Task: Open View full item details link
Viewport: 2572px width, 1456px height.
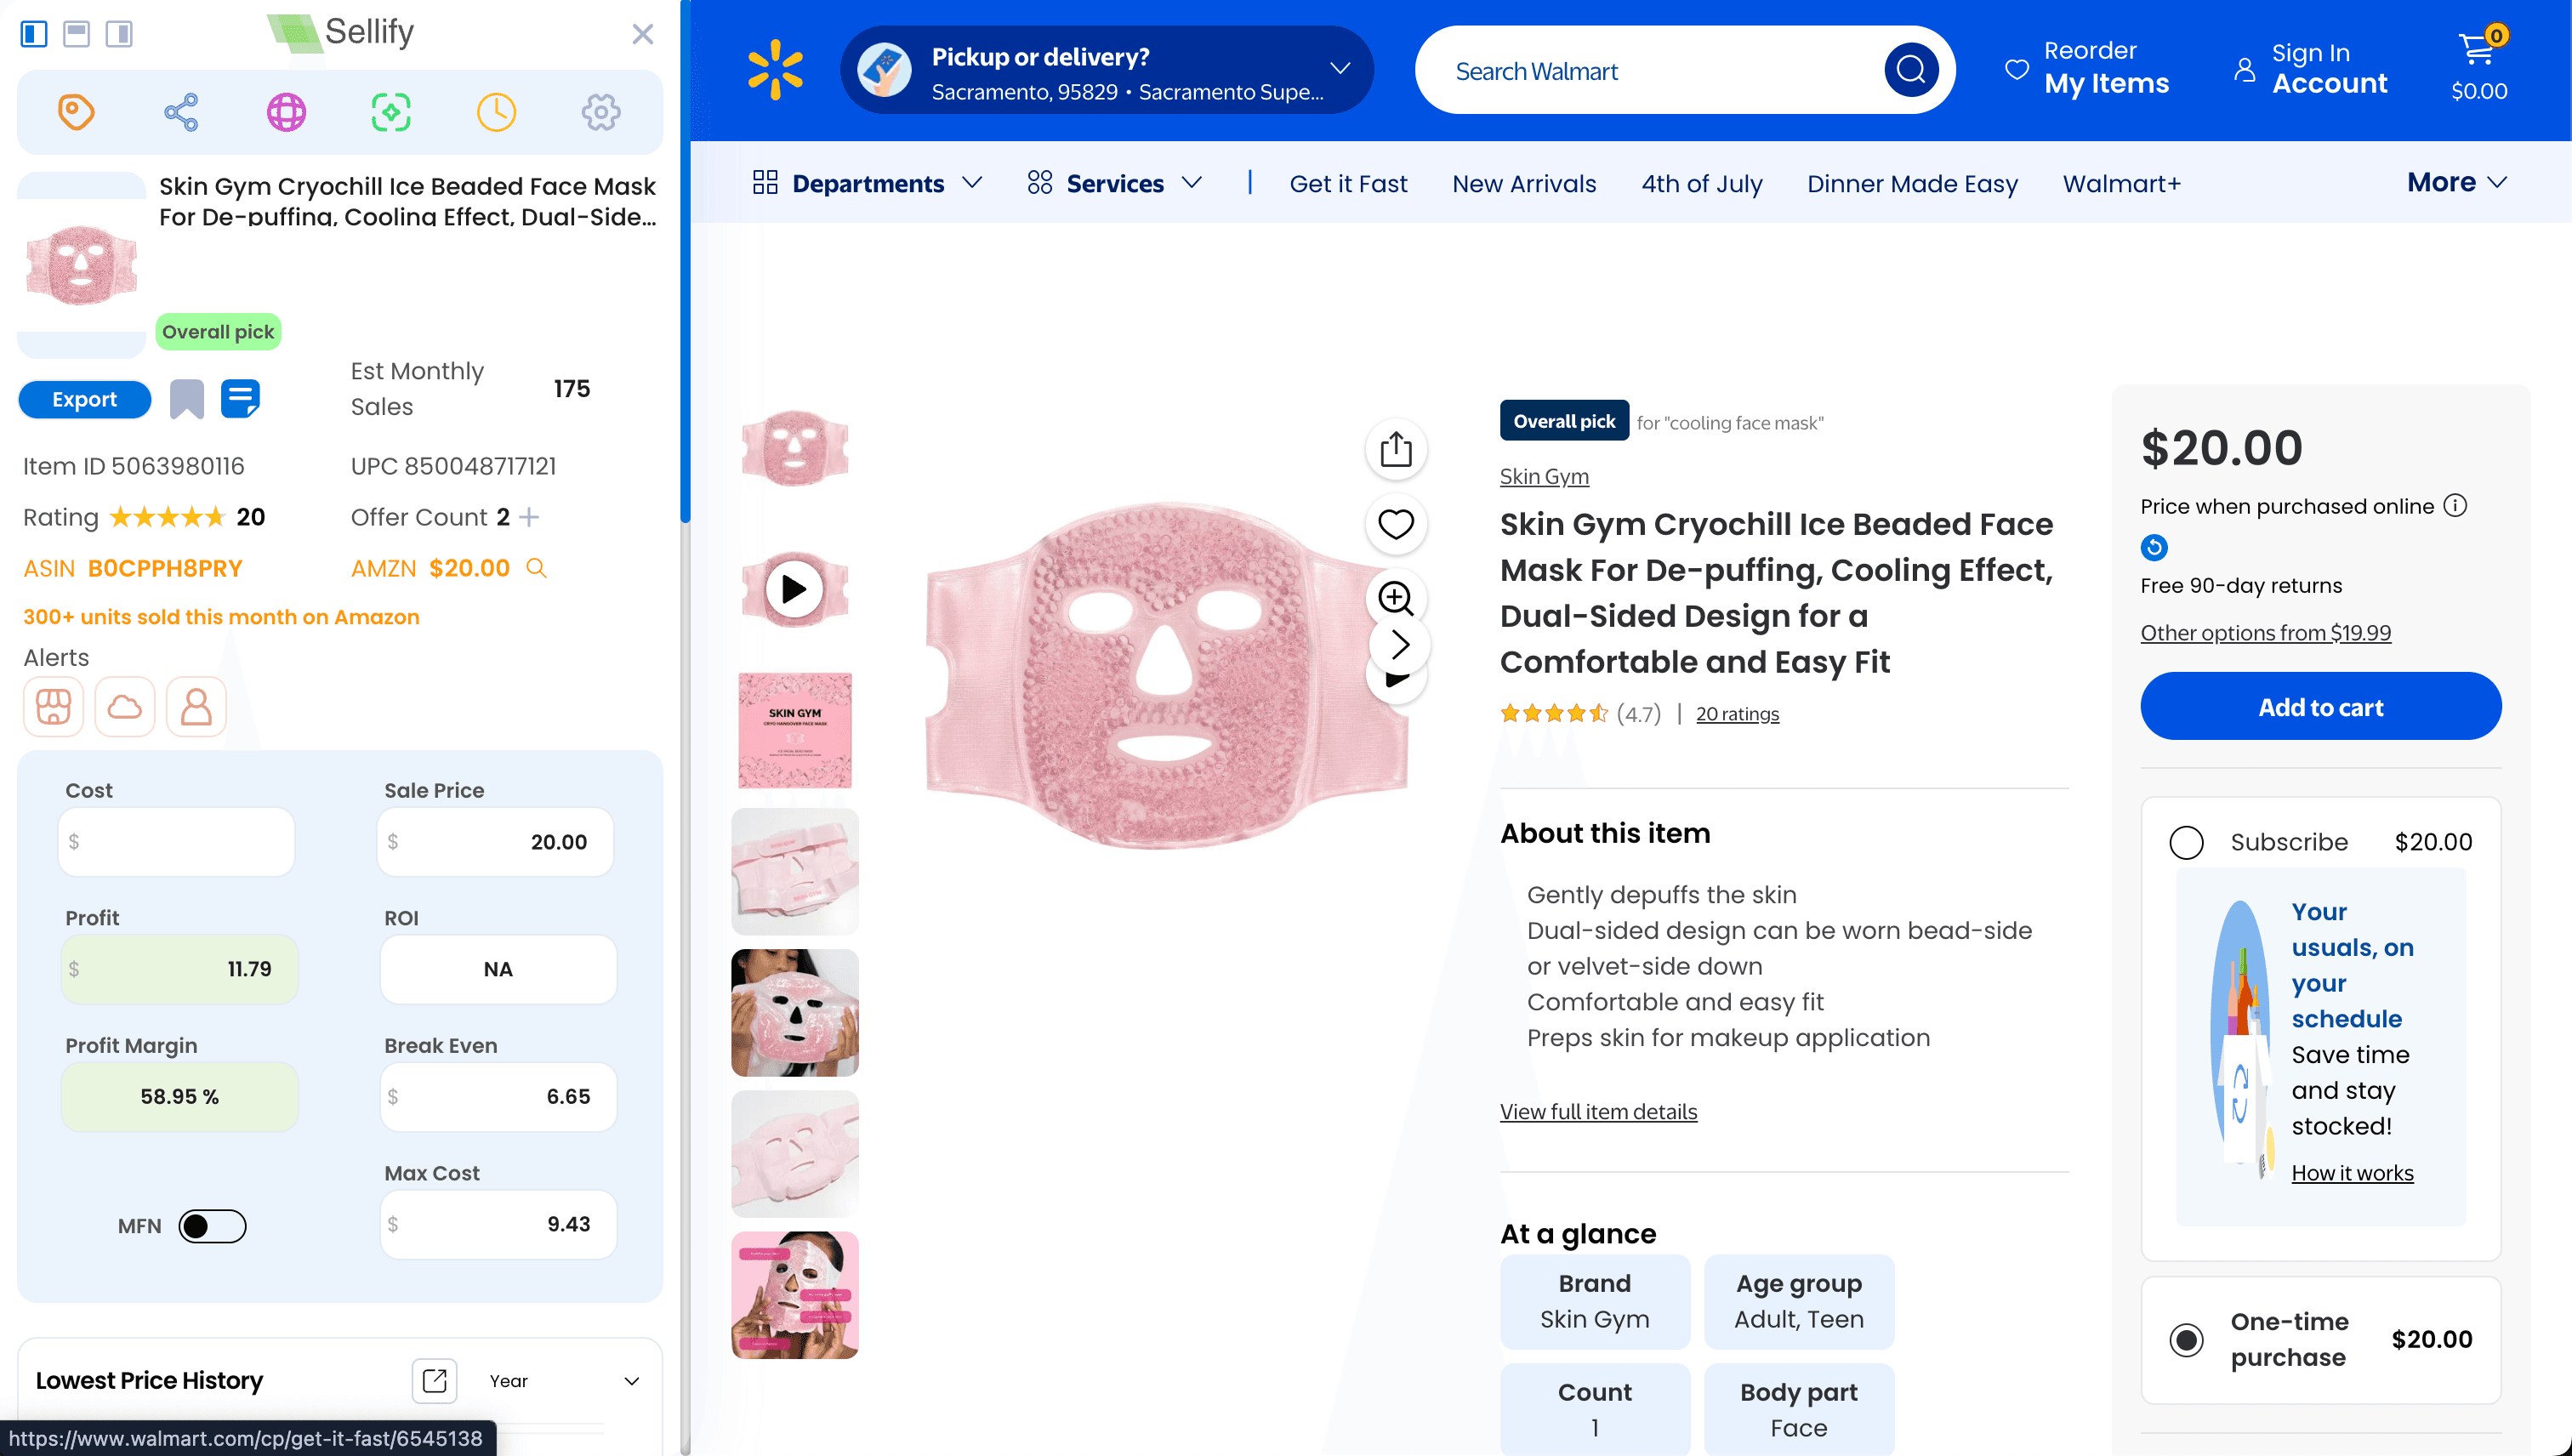Action: coord(1598,1111)
